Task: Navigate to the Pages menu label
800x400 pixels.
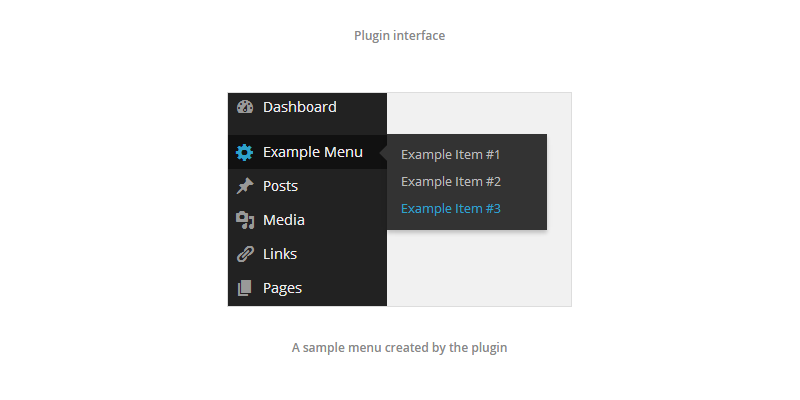Action: 282,288
